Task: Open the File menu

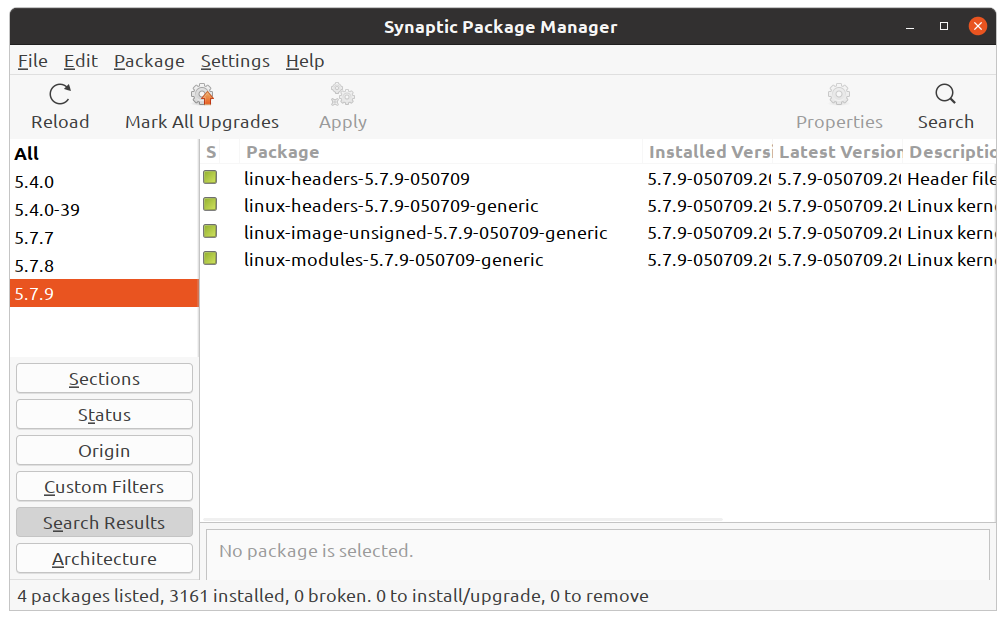Action: coord(33,61)
